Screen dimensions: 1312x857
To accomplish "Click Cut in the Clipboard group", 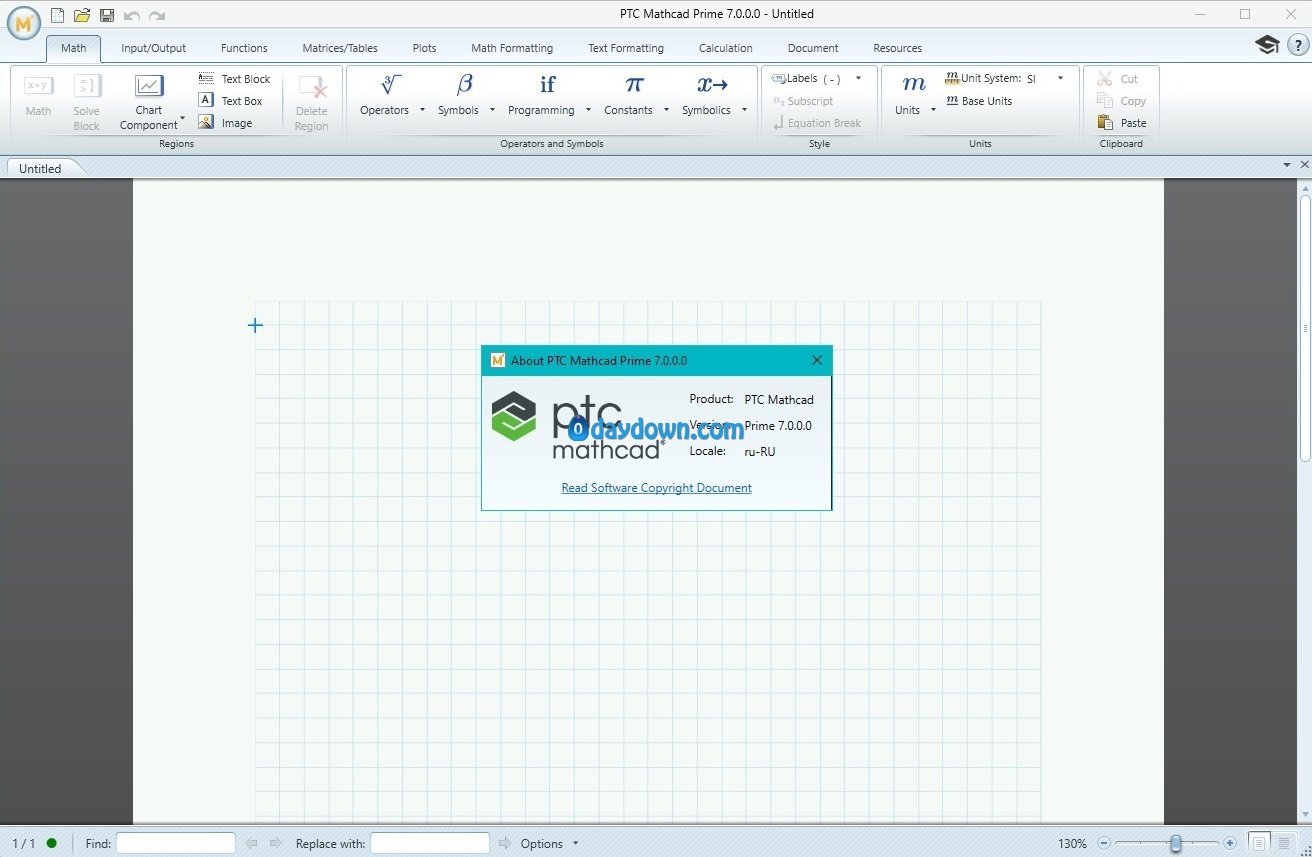I will tap(1118, 79).
